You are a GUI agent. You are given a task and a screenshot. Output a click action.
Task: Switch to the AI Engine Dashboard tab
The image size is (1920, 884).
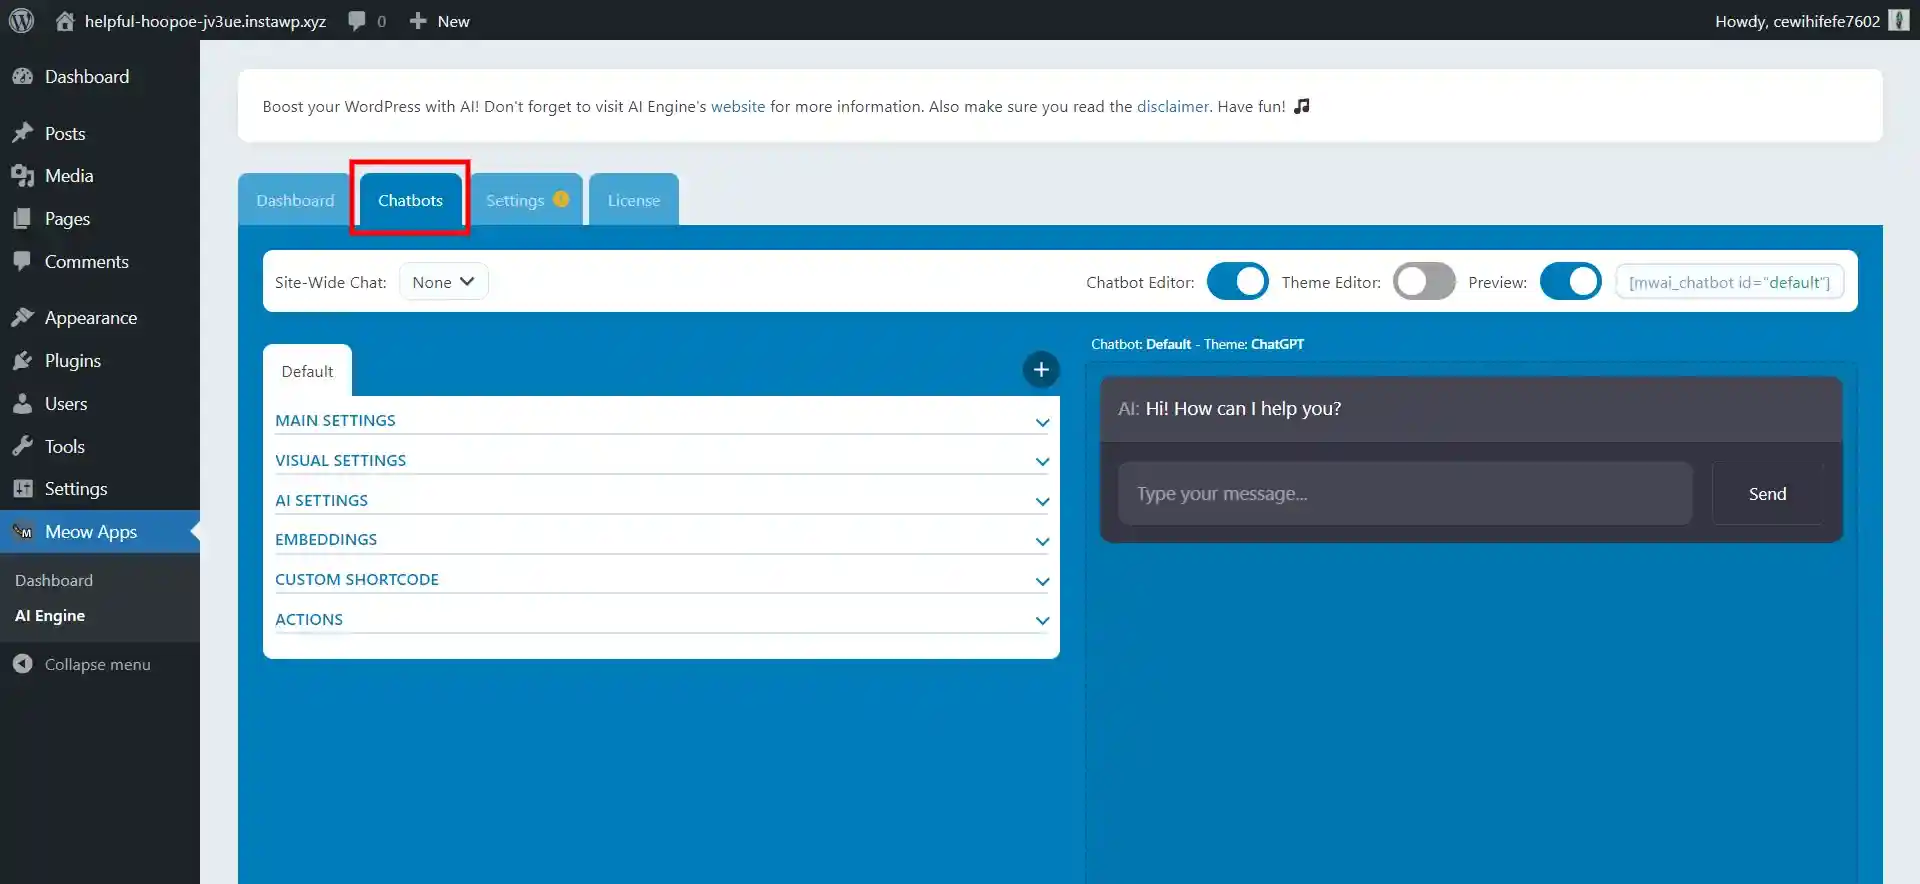[295, 200]
